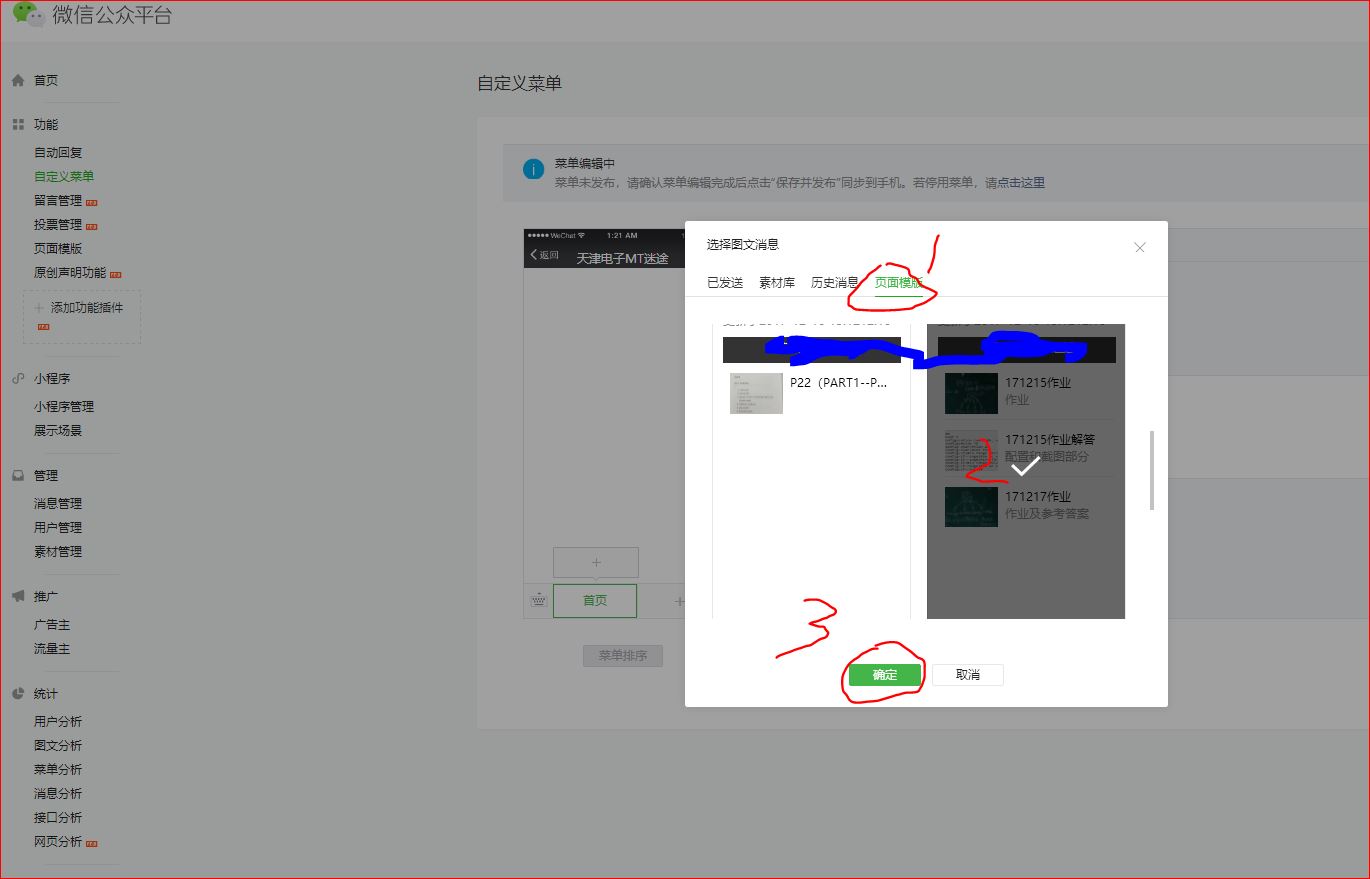
Task: Add a submenu with the plus above 首页
Action: tap(596, 562)
